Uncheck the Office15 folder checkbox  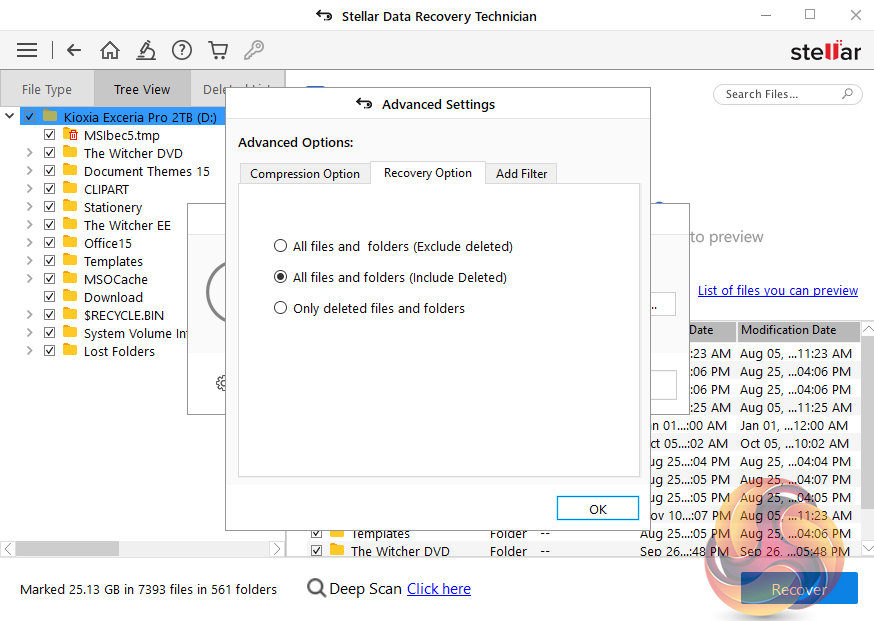click(x=50, y=242)
